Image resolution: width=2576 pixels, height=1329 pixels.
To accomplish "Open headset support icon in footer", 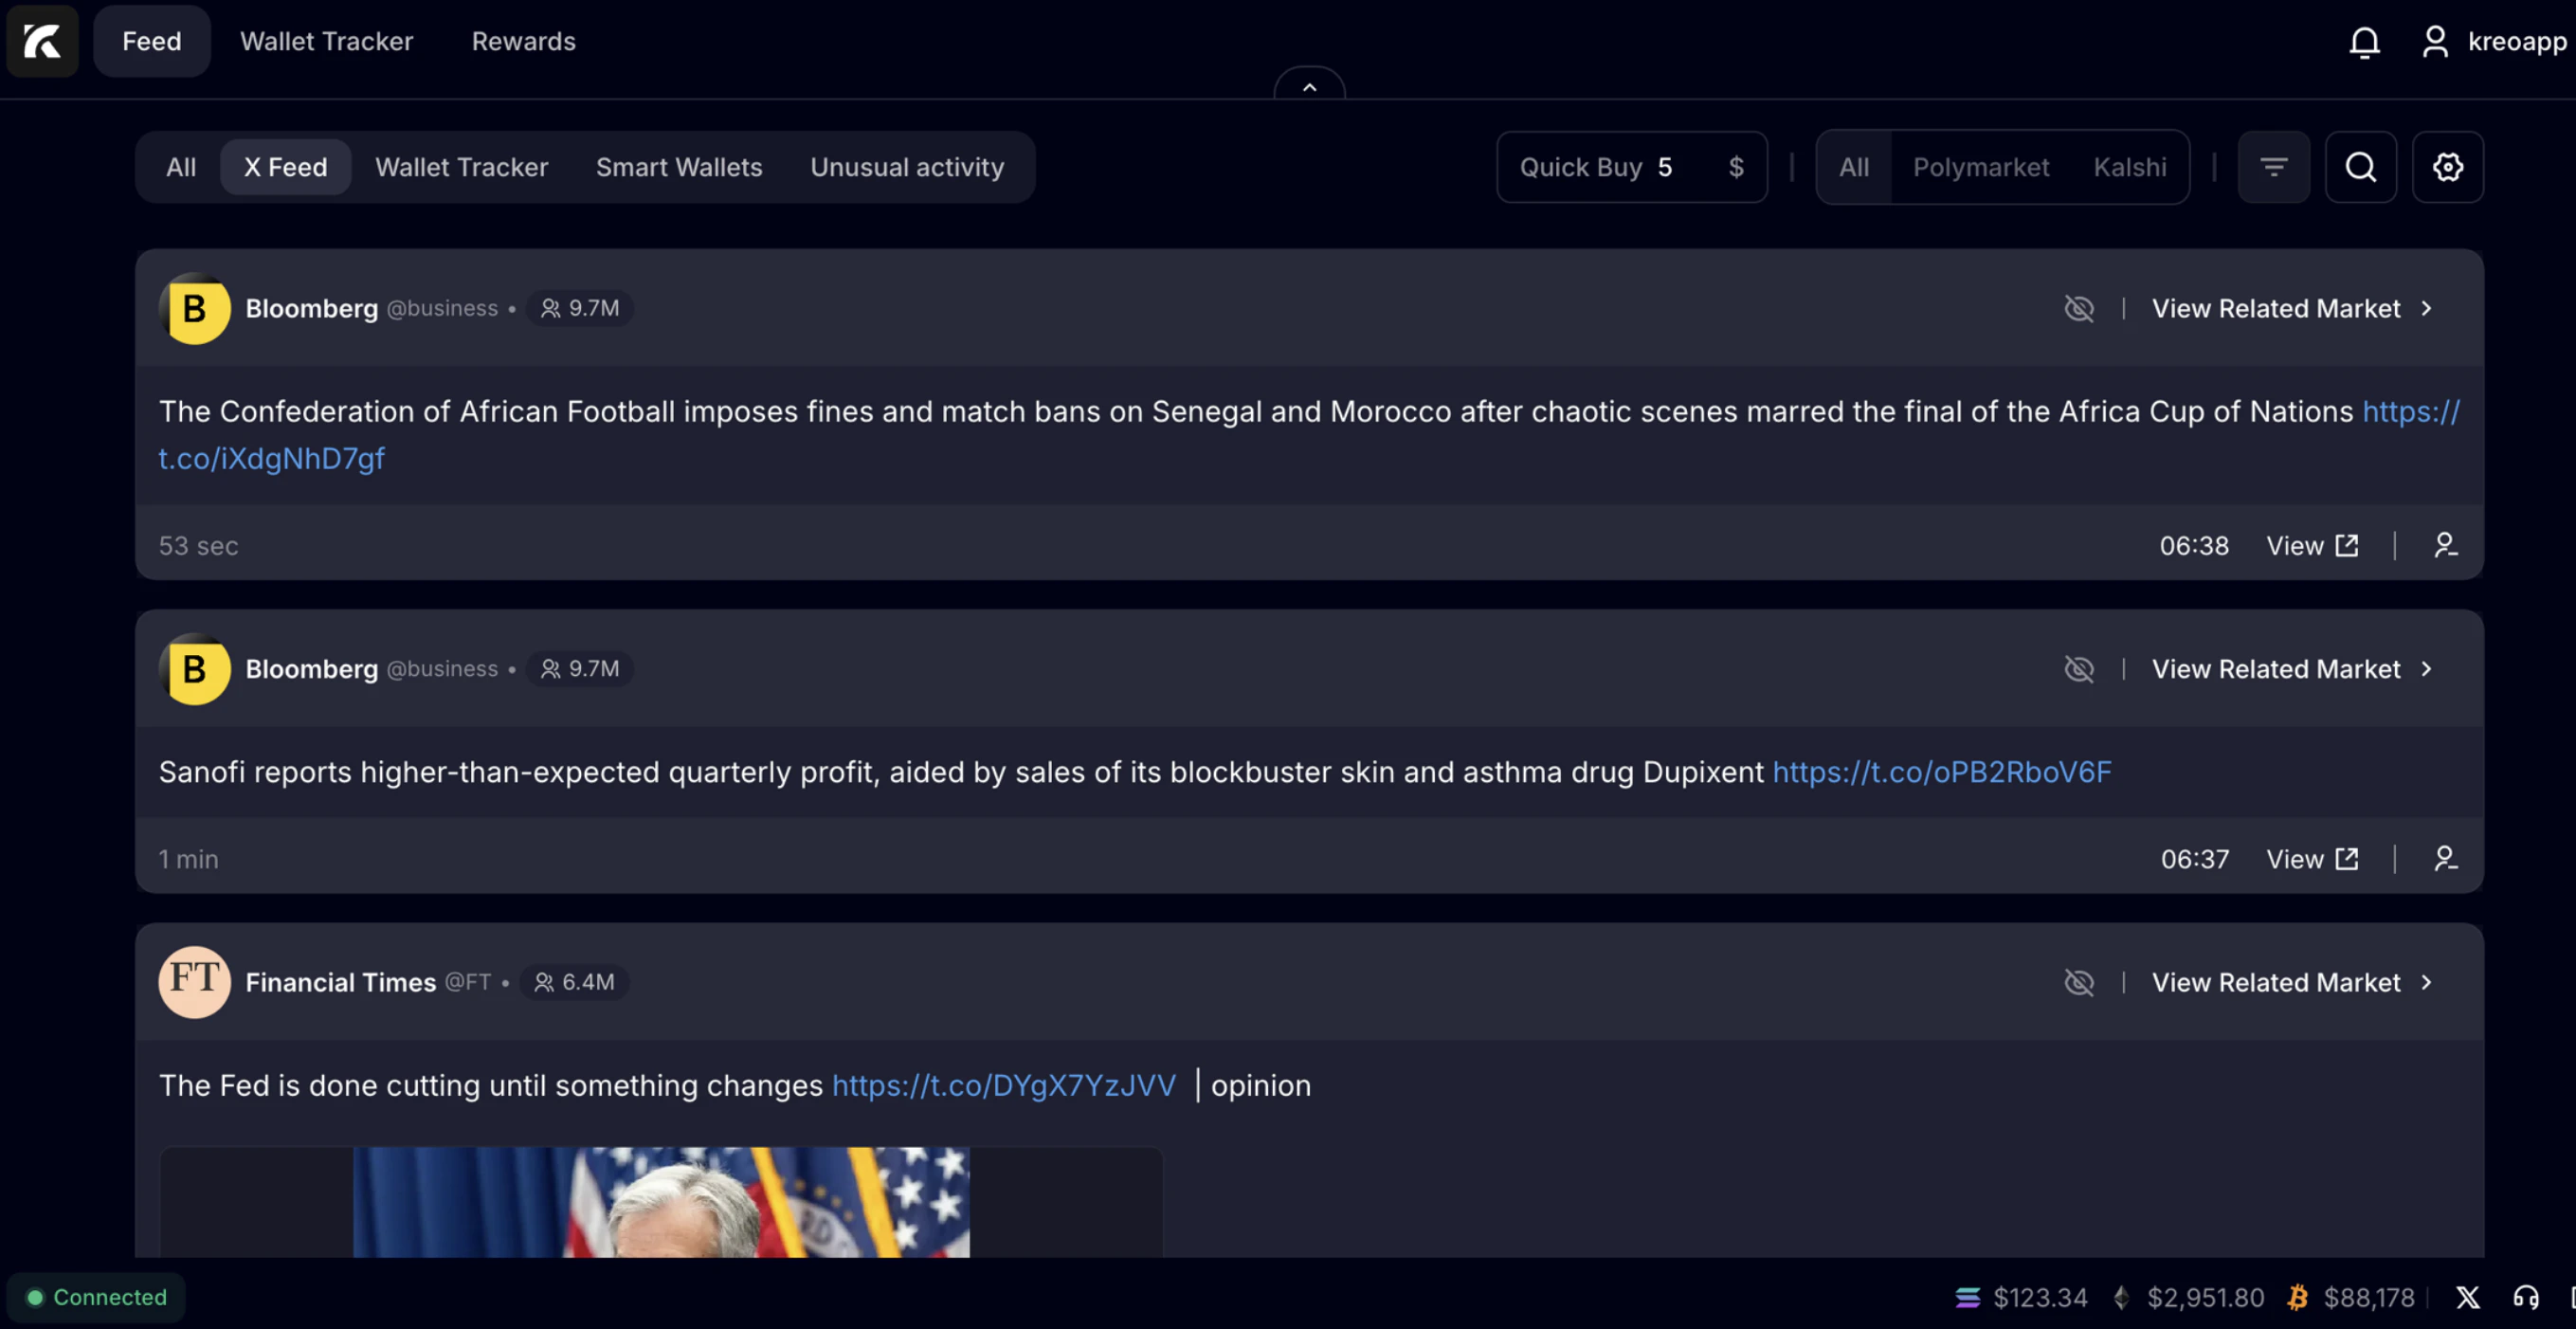I will point(2525,1297).
